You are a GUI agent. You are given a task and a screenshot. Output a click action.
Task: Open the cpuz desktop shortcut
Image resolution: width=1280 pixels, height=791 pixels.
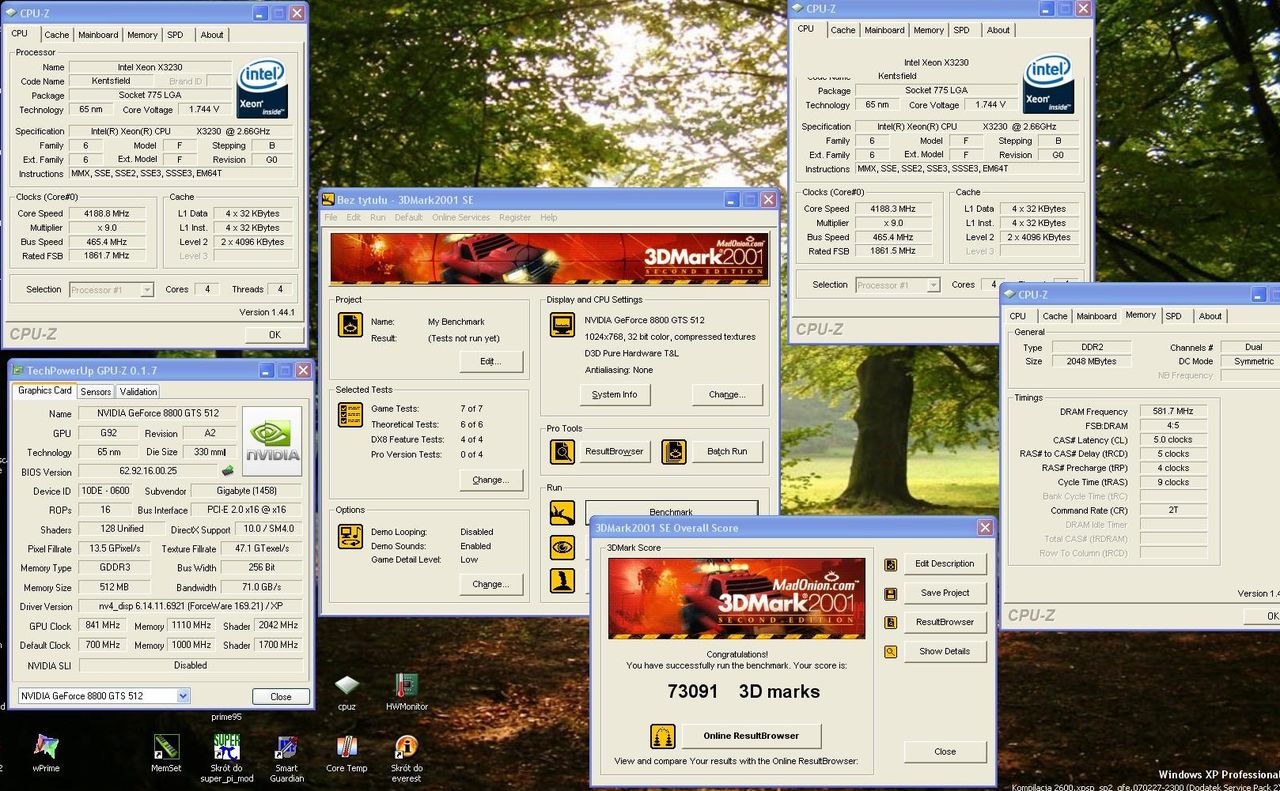click(346, 686)
